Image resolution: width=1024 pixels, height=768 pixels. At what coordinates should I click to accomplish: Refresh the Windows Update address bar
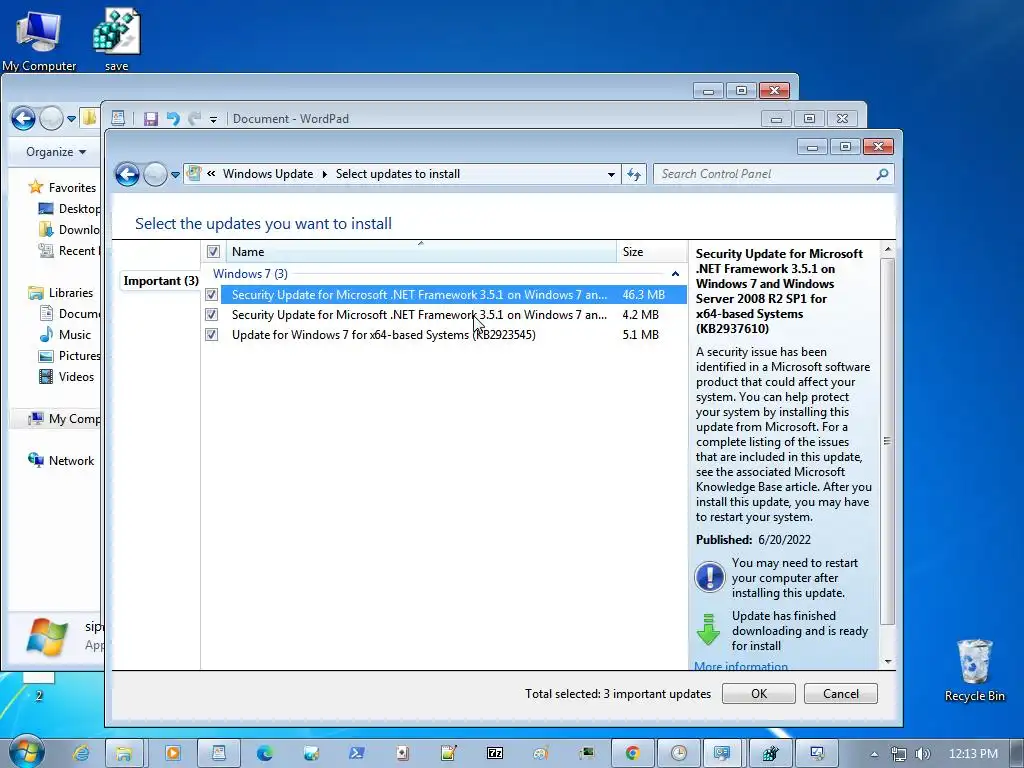click(x=633, y=174)
